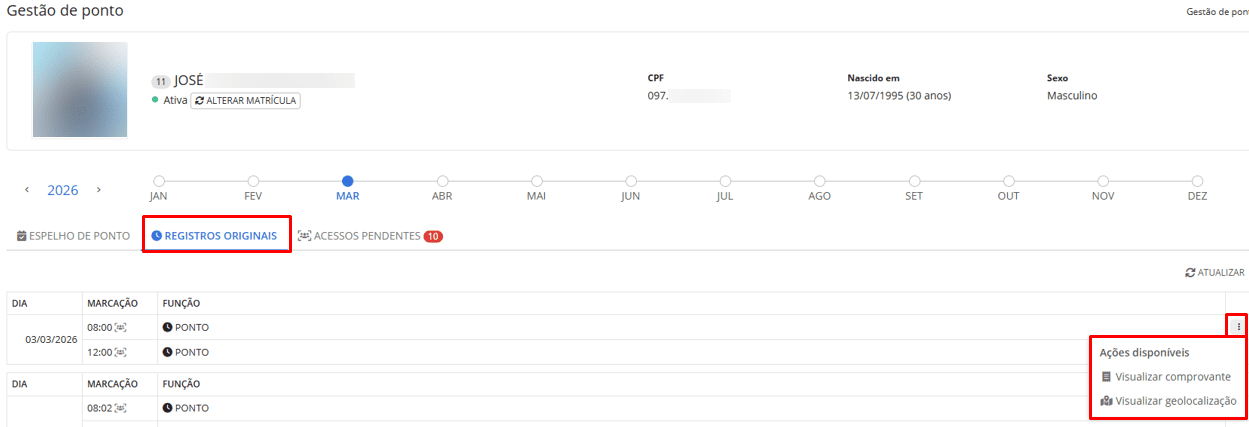Click the face-scan icon beside 08:02 marking
This screenshot has width=1249, height=427.
121,408
